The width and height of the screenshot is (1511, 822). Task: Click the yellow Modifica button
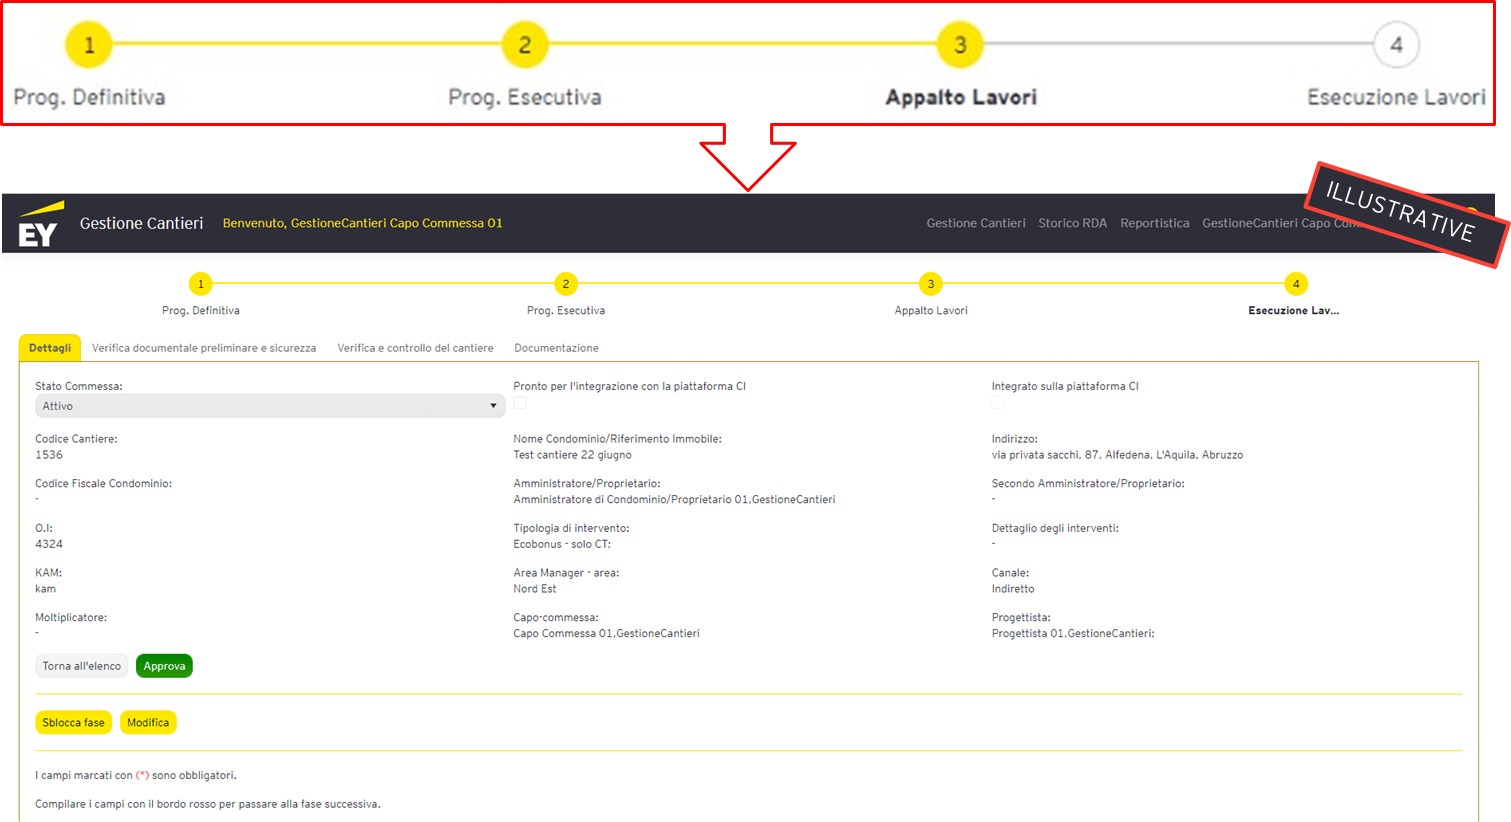pos(148,723)
